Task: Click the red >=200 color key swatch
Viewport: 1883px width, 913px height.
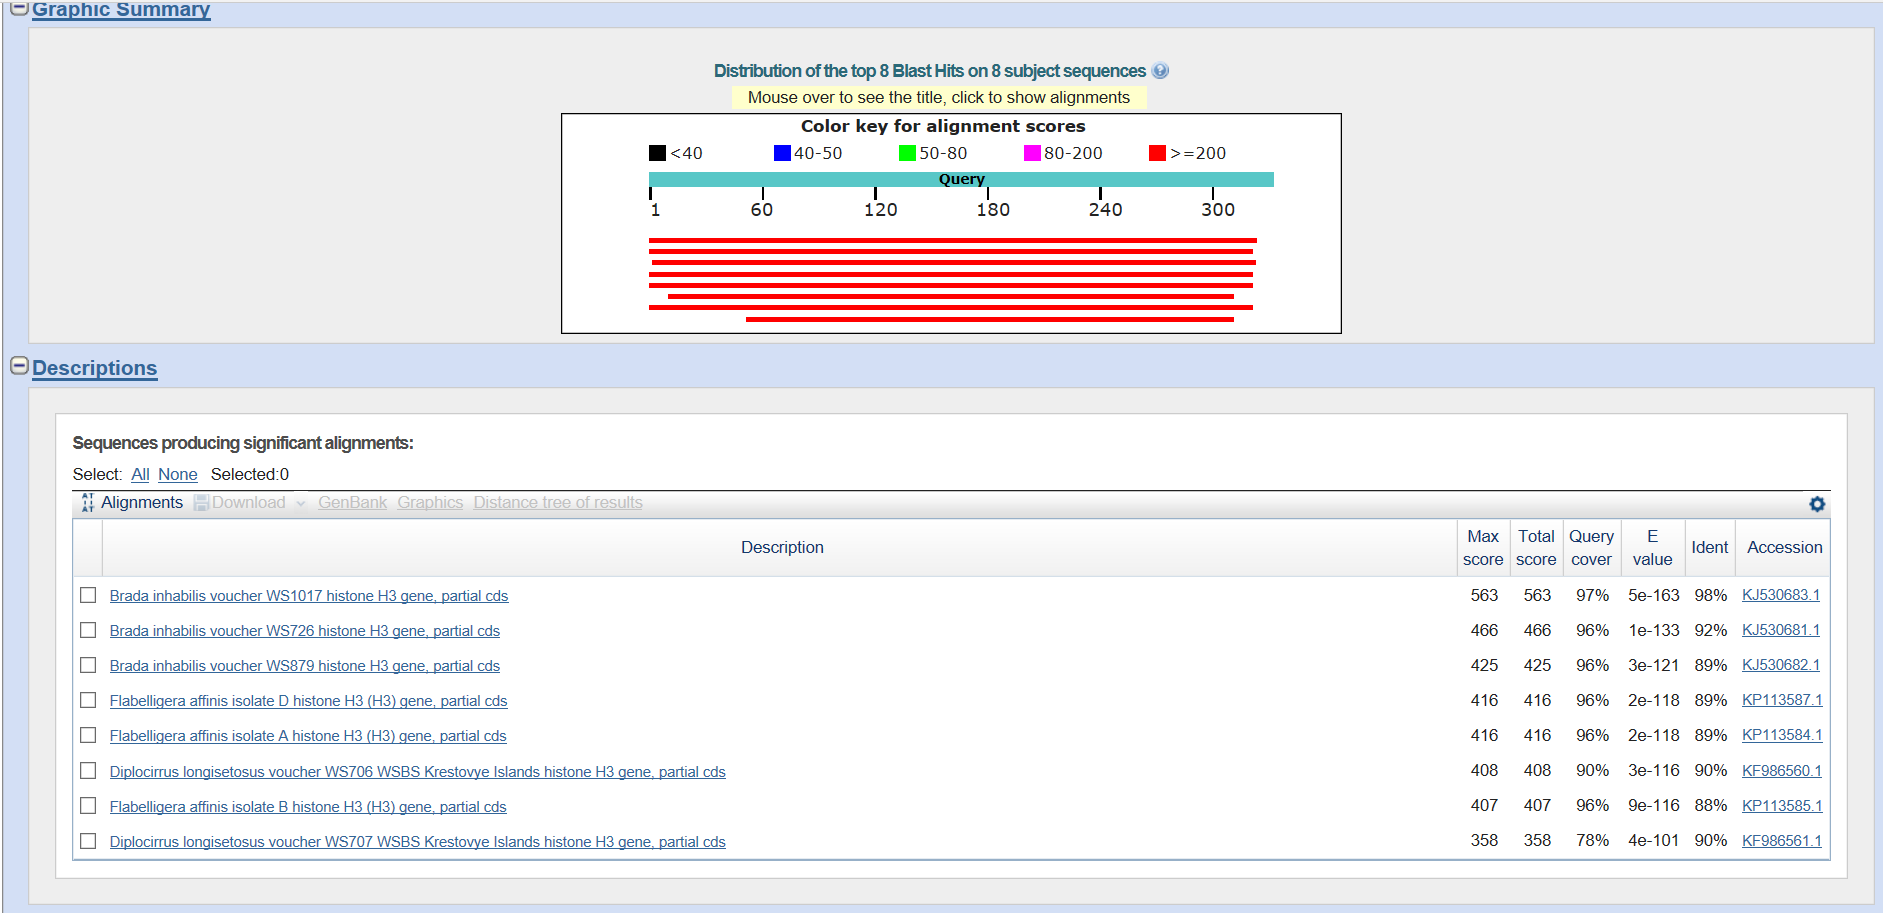Action: (1157, 153)
